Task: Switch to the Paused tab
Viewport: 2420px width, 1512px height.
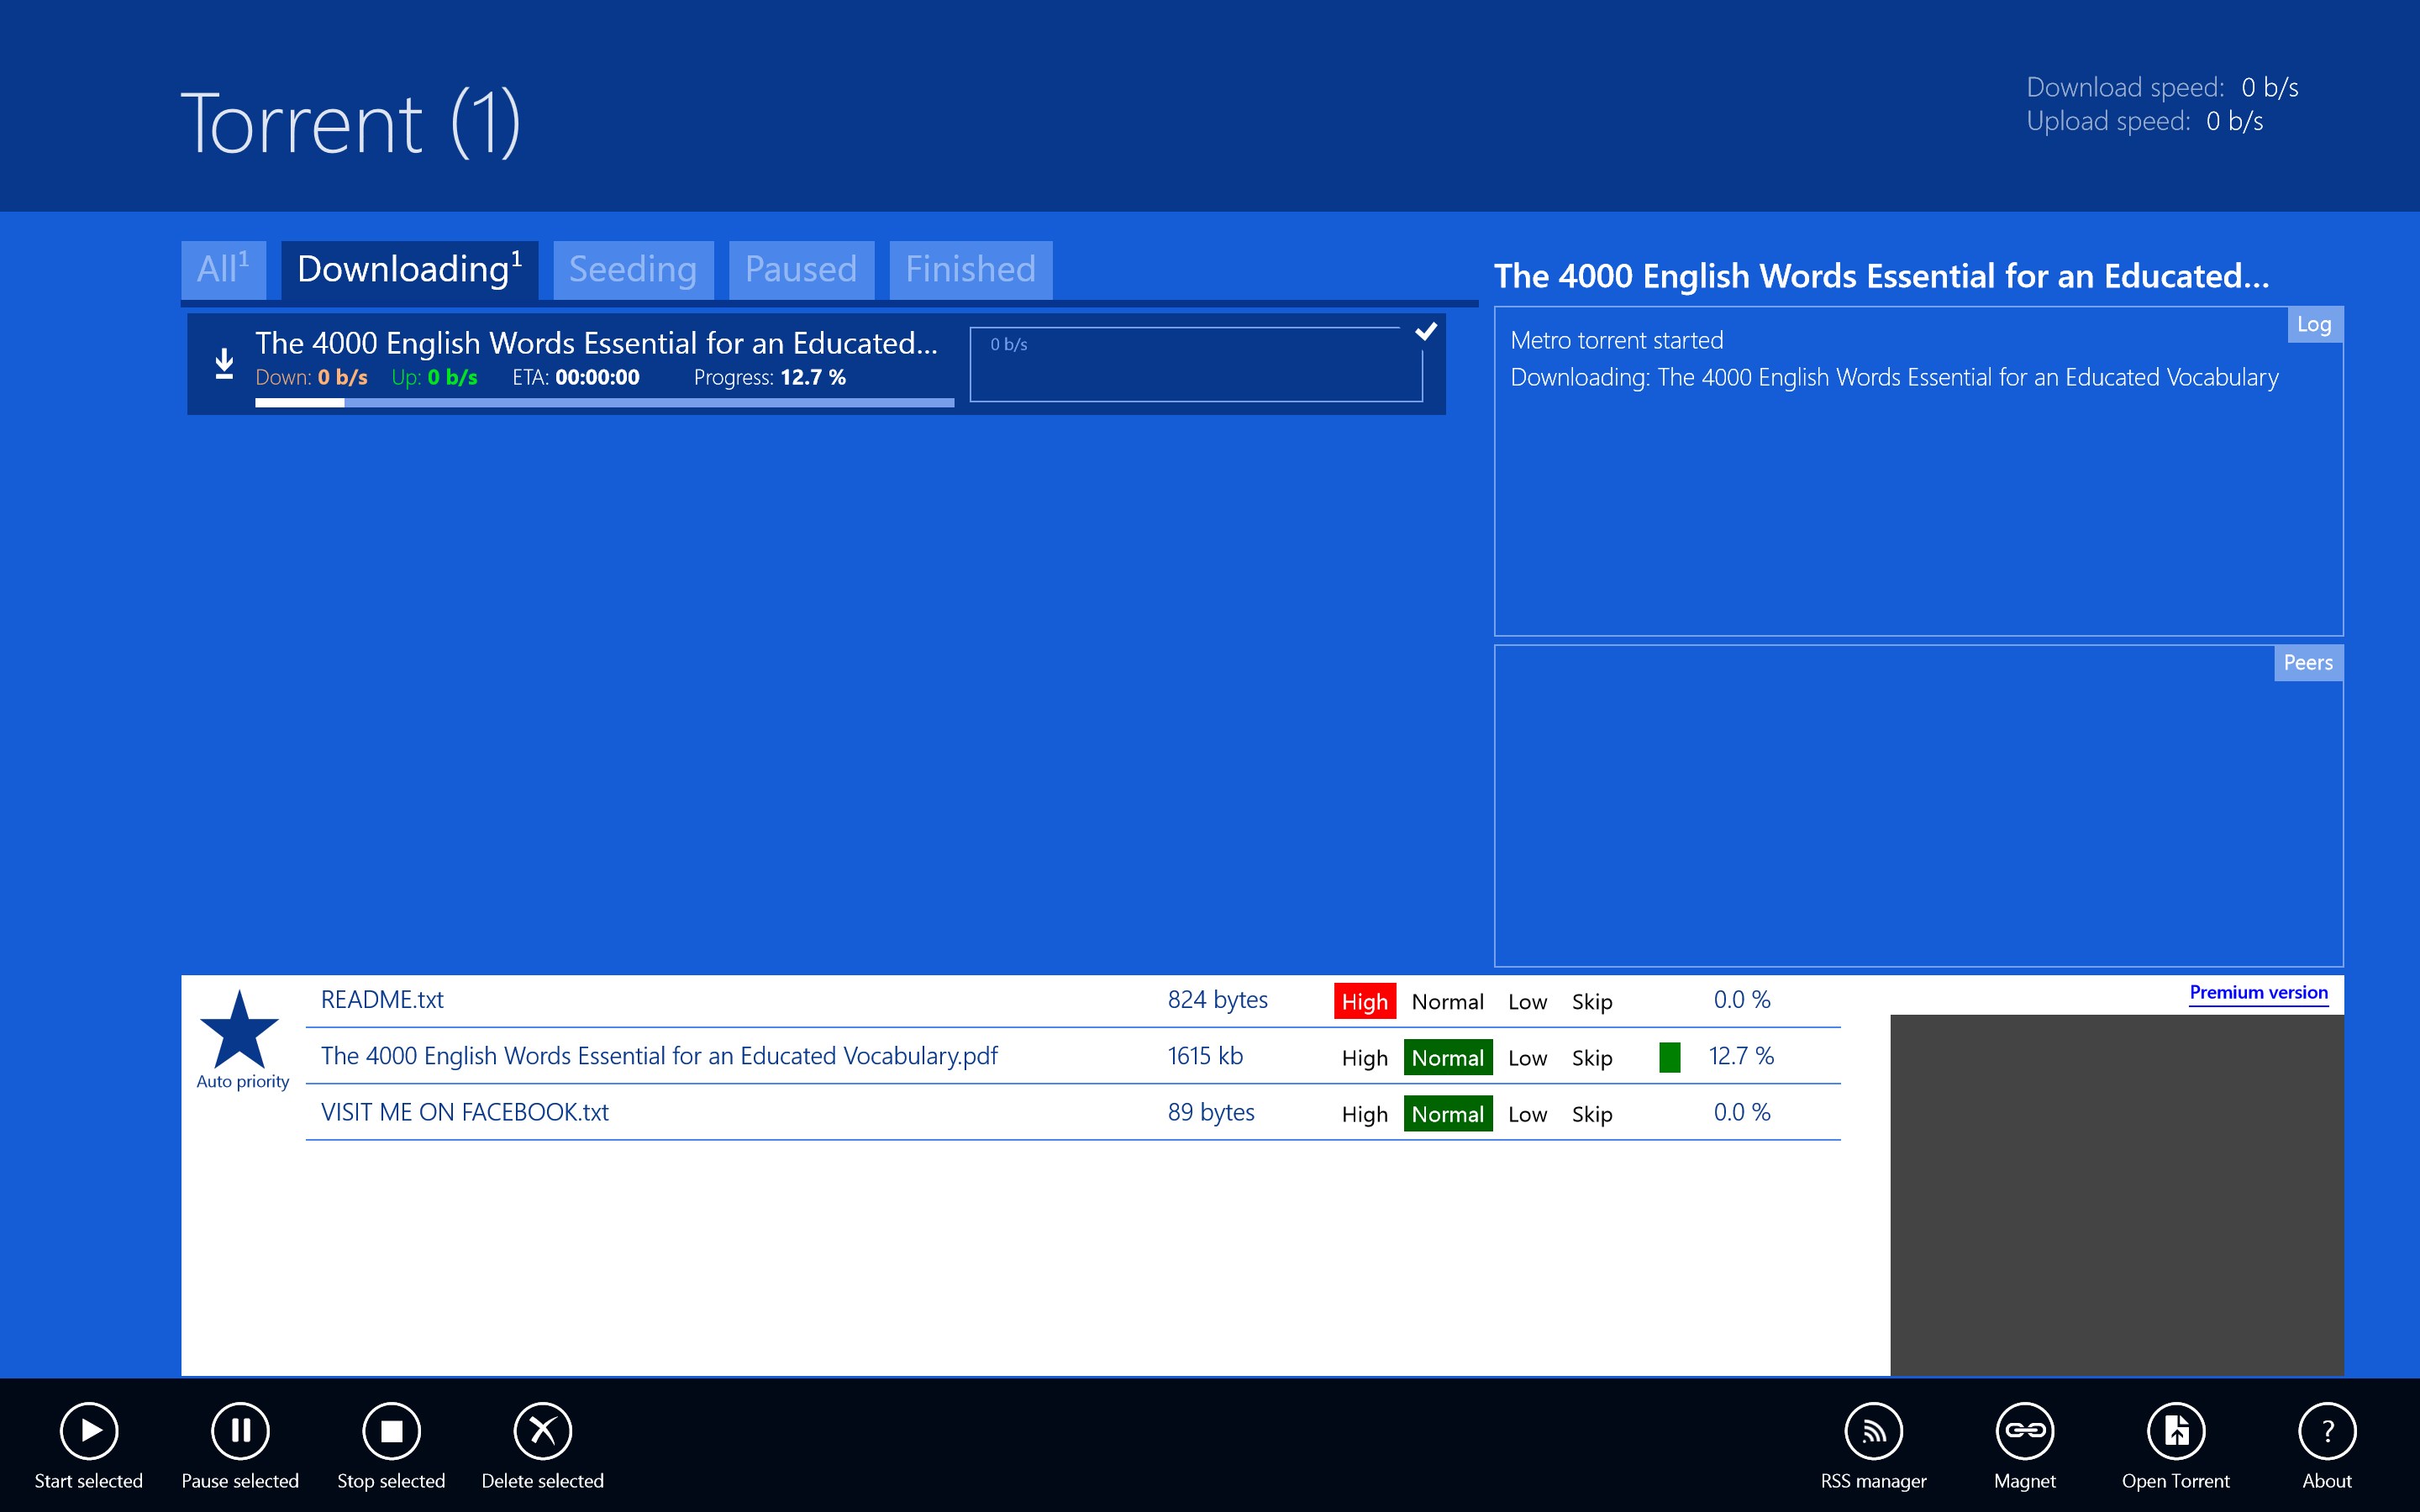Action: point(800,269)
